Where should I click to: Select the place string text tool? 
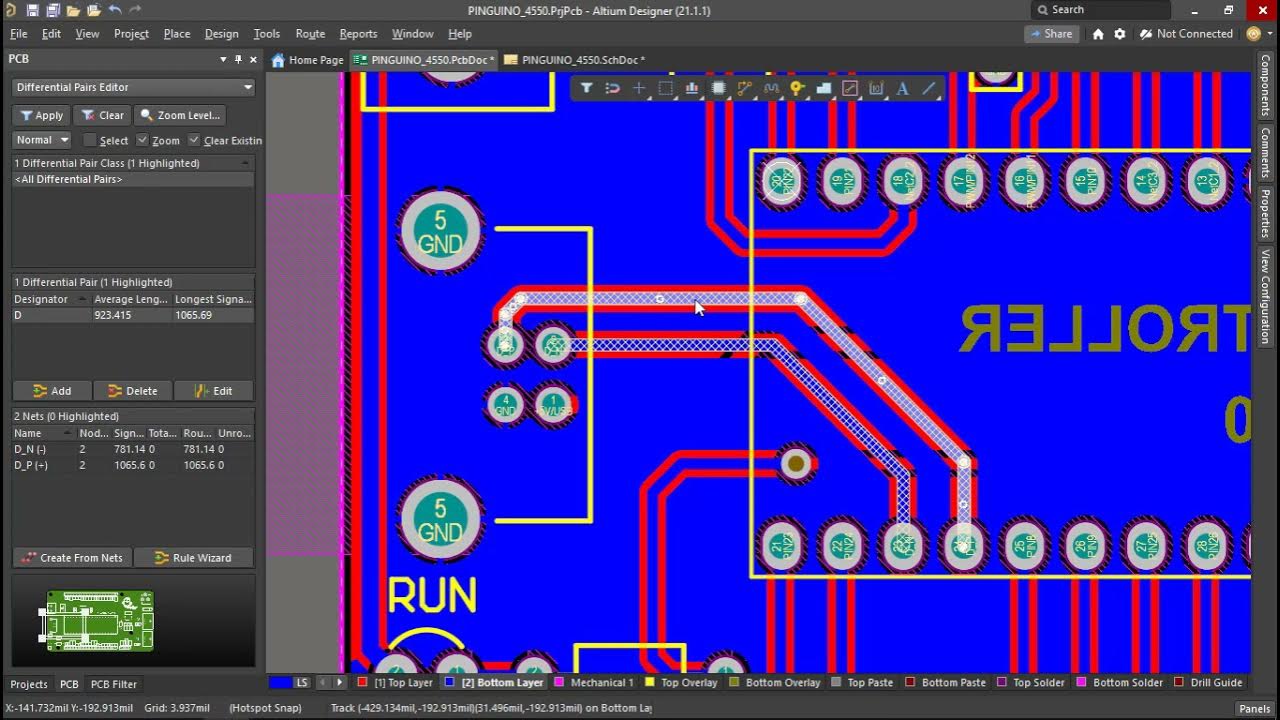click(x=902, y=88)
